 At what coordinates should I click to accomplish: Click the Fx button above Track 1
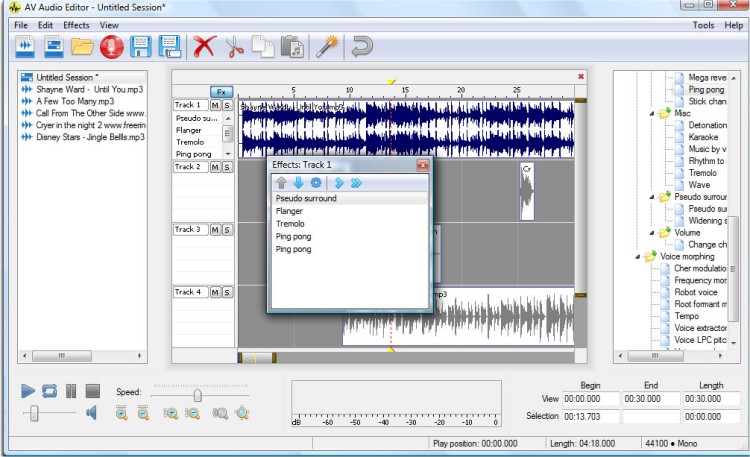click(221, 91)
